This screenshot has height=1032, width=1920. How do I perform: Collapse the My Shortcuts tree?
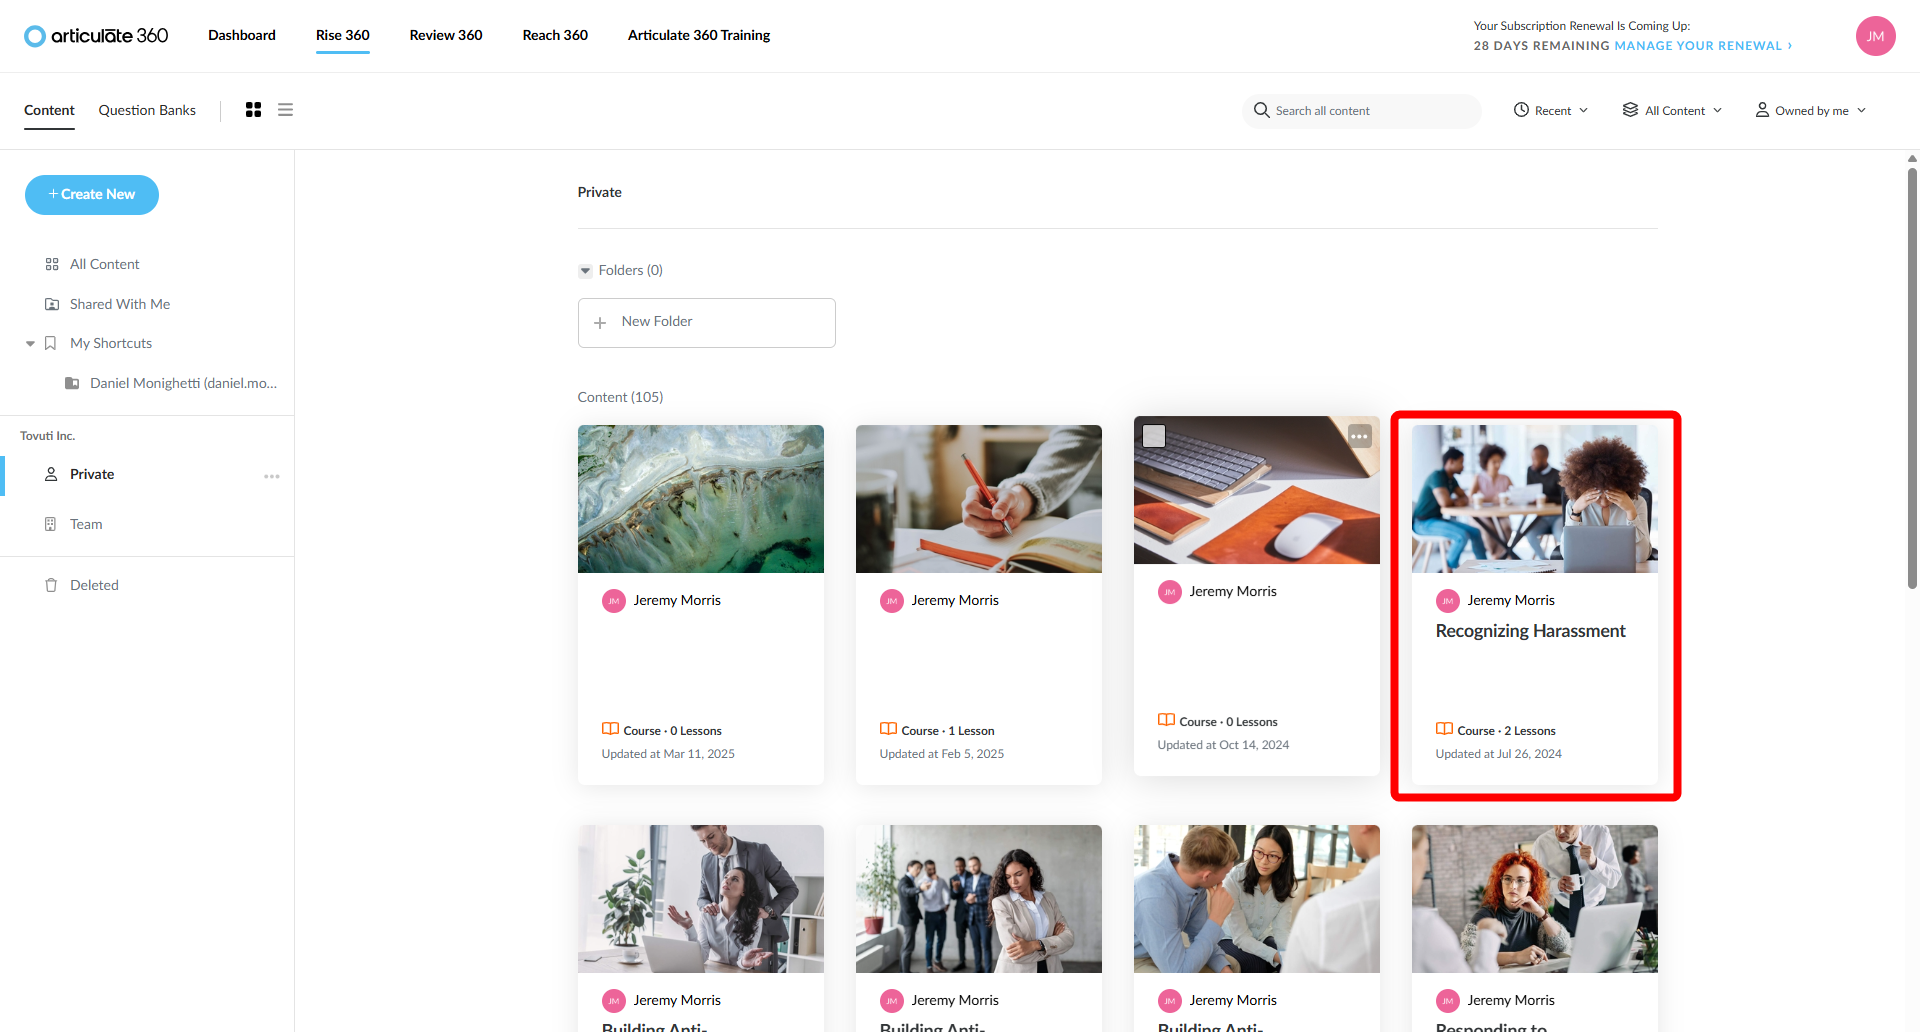30,343
